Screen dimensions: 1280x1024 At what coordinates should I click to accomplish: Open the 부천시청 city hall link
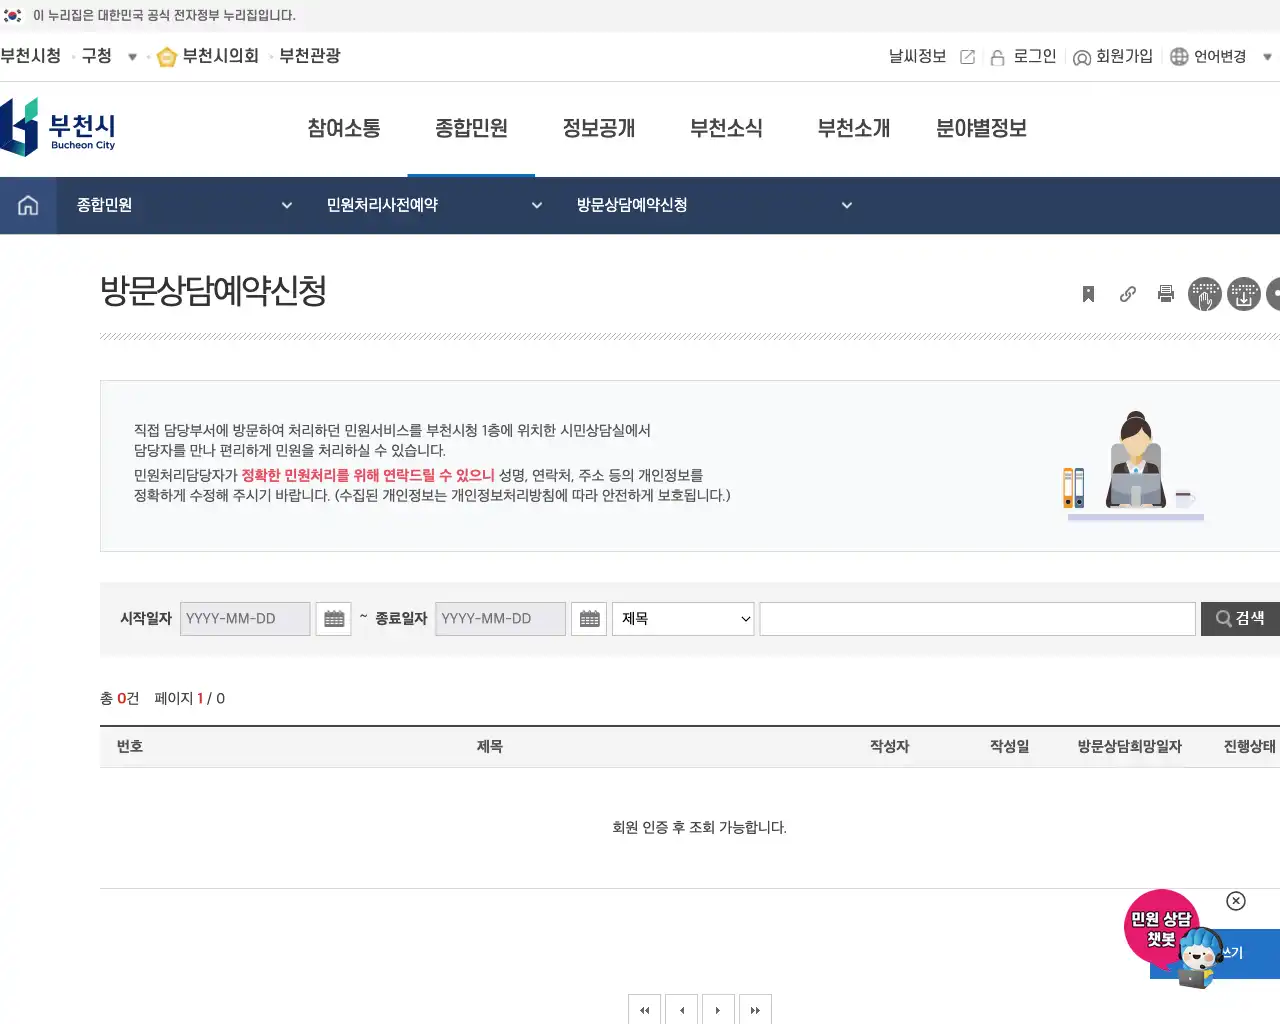click(31, 56)
